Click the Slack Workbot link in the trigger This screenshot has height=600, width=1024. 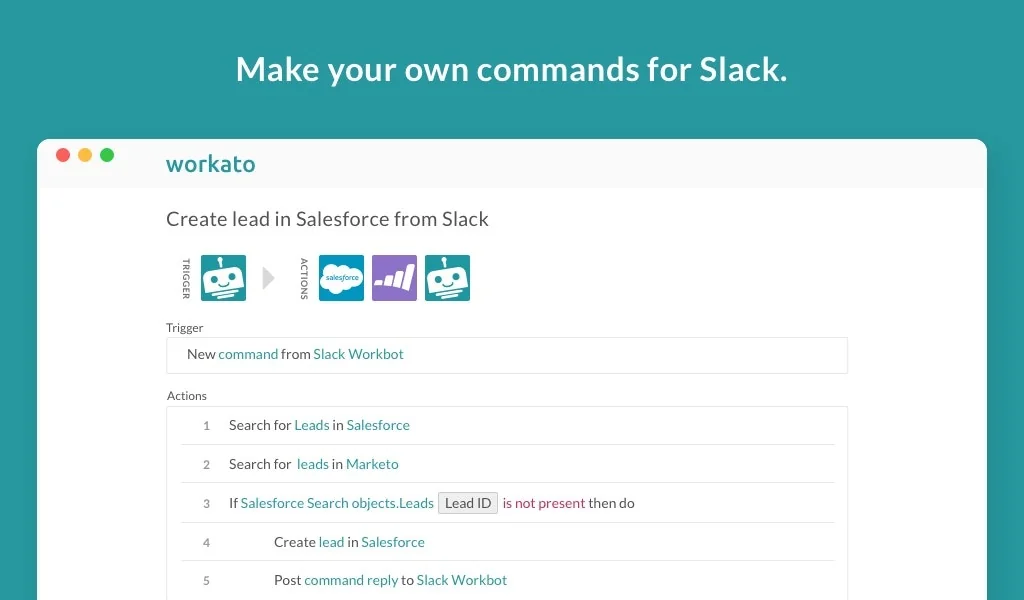(x=358, y=354)
